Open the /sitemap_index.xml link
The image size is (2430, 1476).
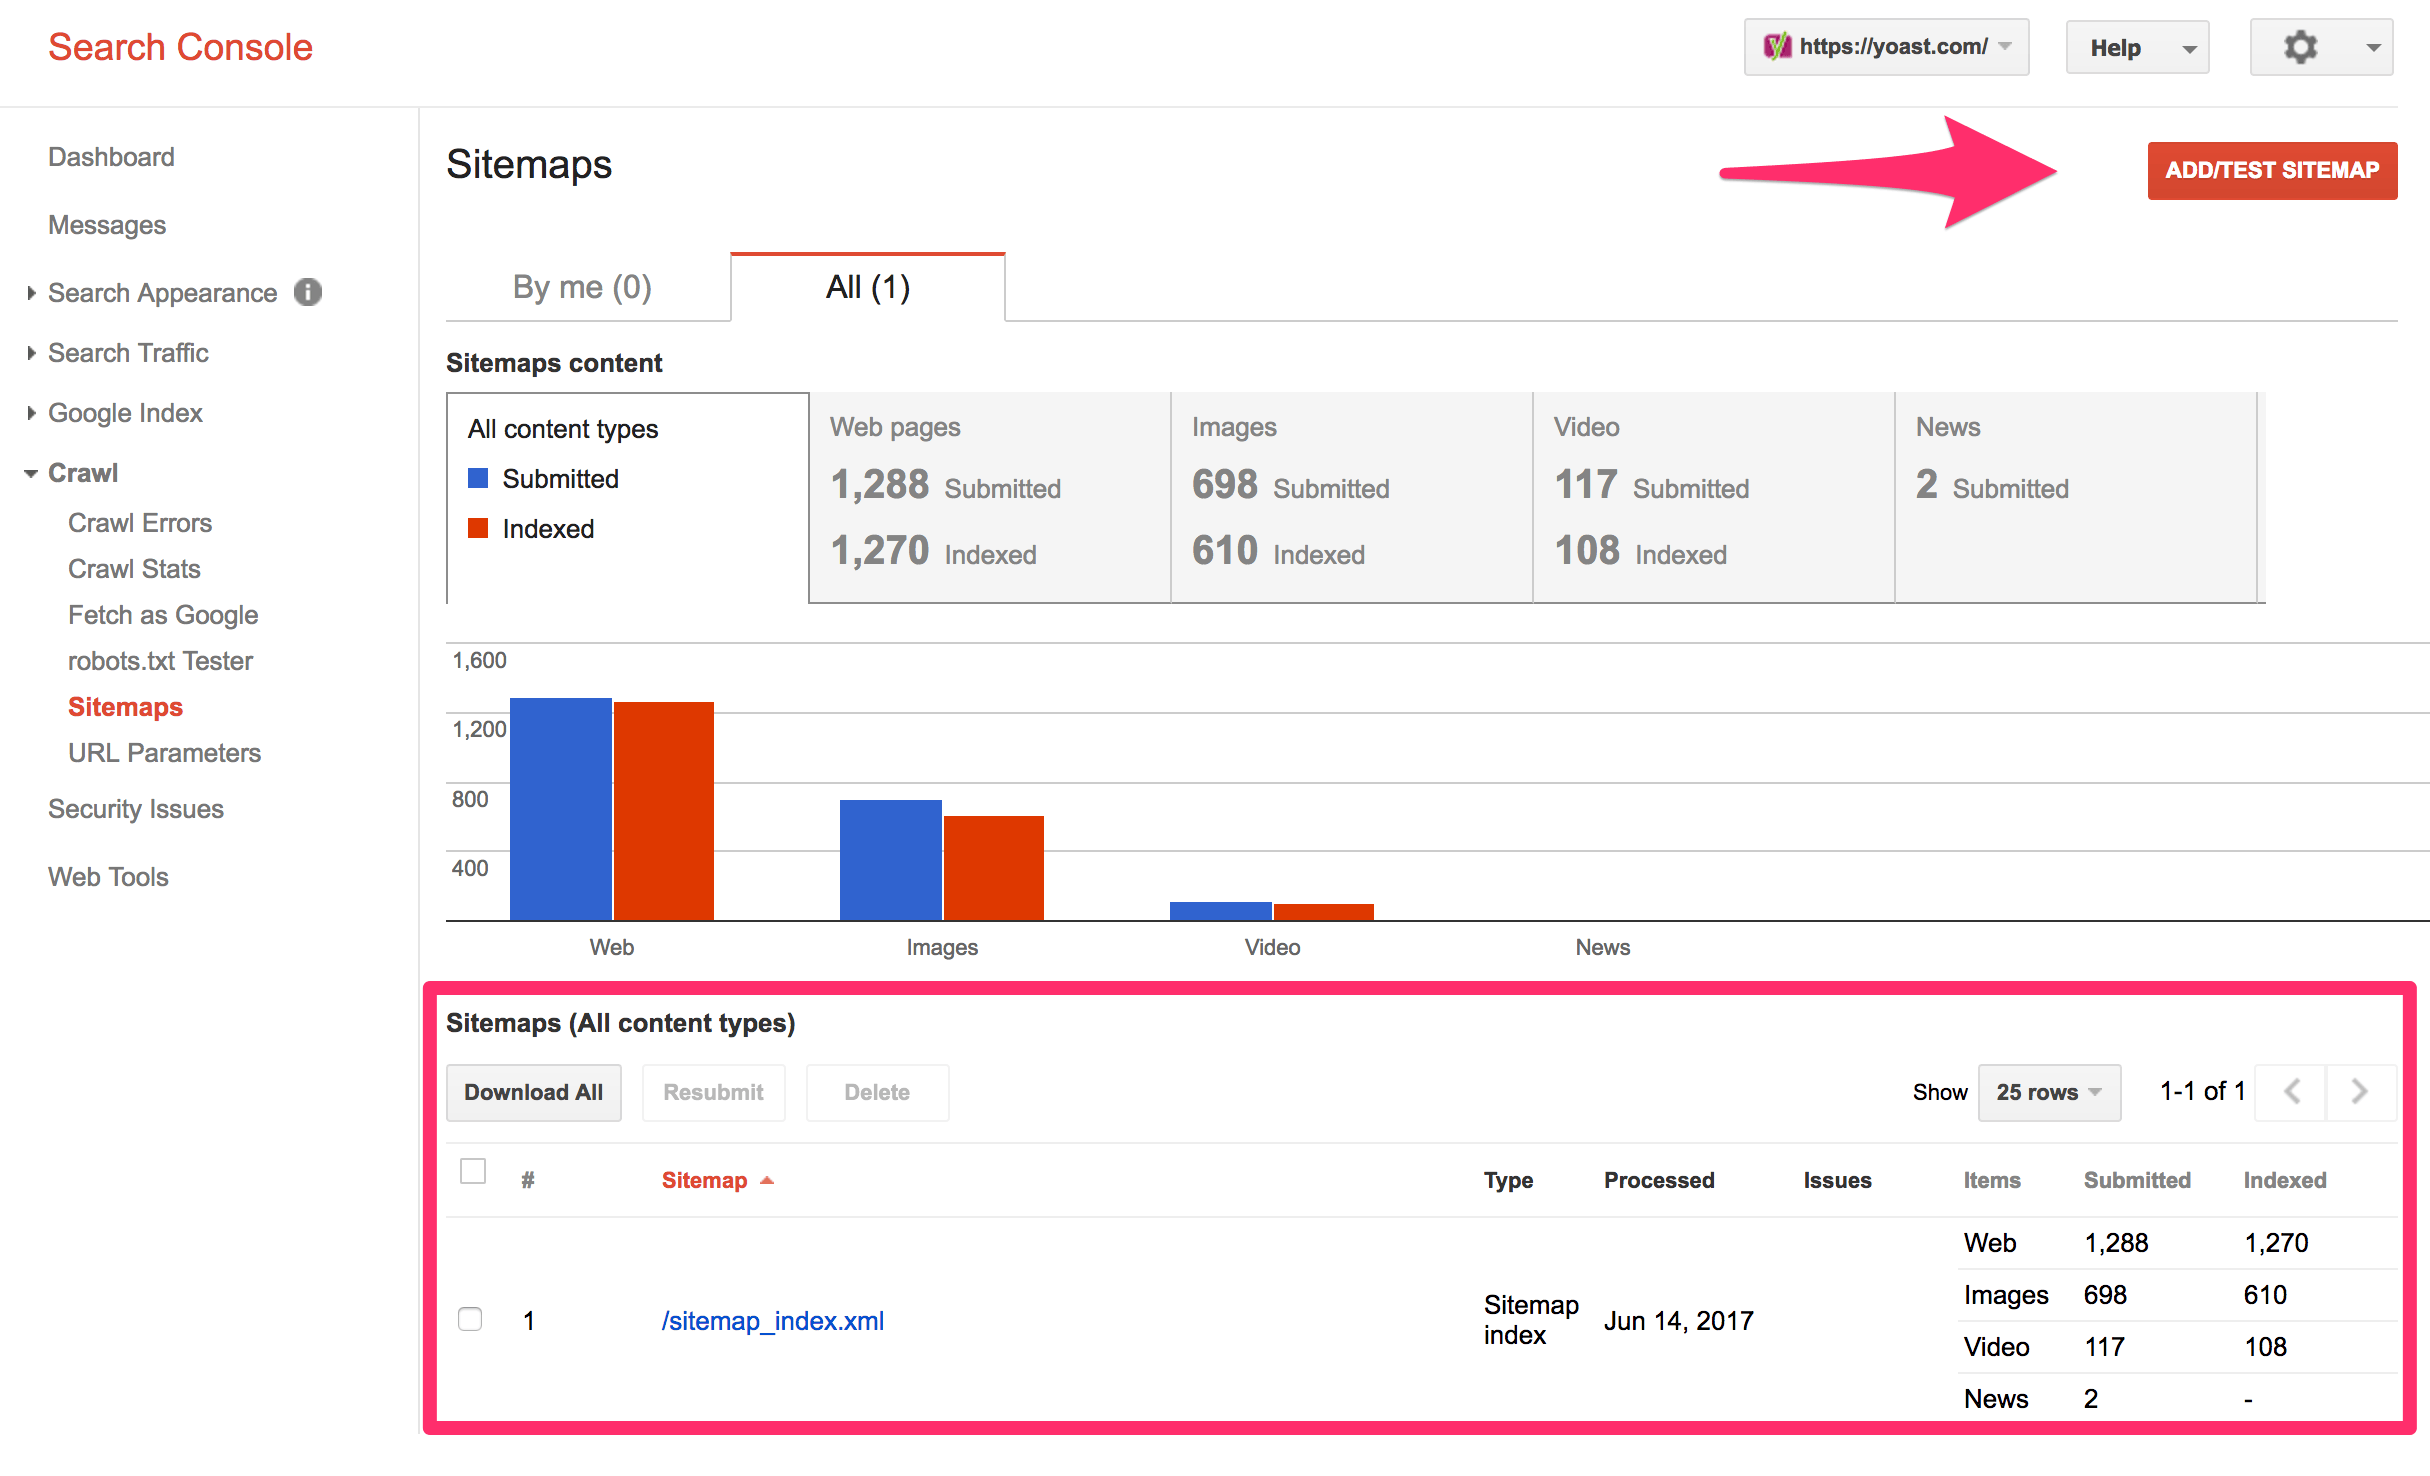[772, 1321]
